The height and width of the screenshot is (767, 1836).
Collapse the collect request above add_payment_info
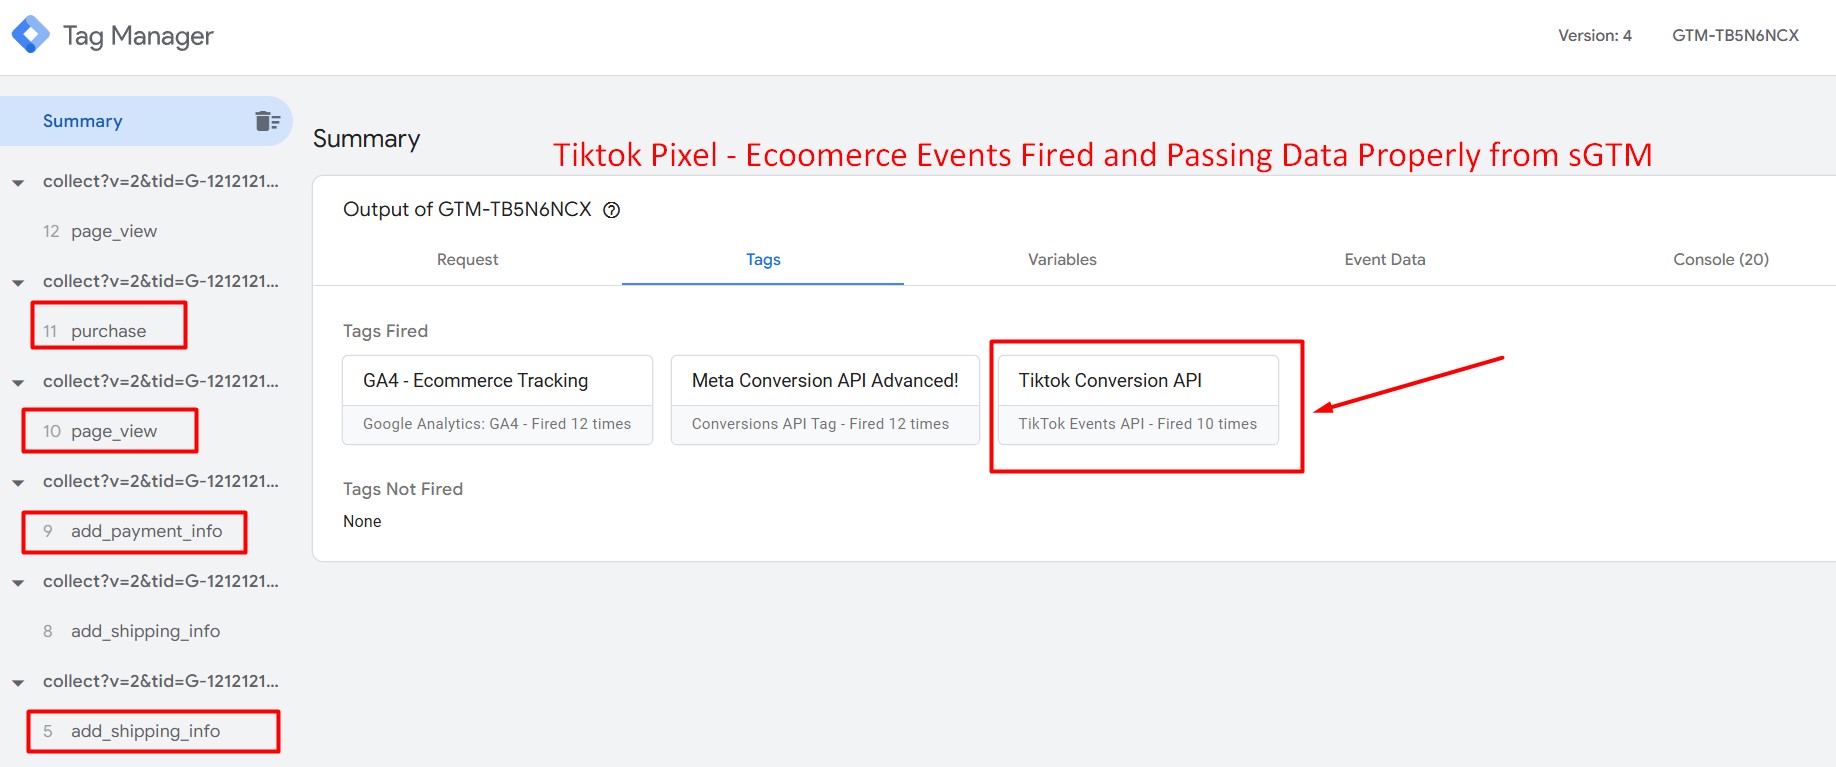click(18, 483)
